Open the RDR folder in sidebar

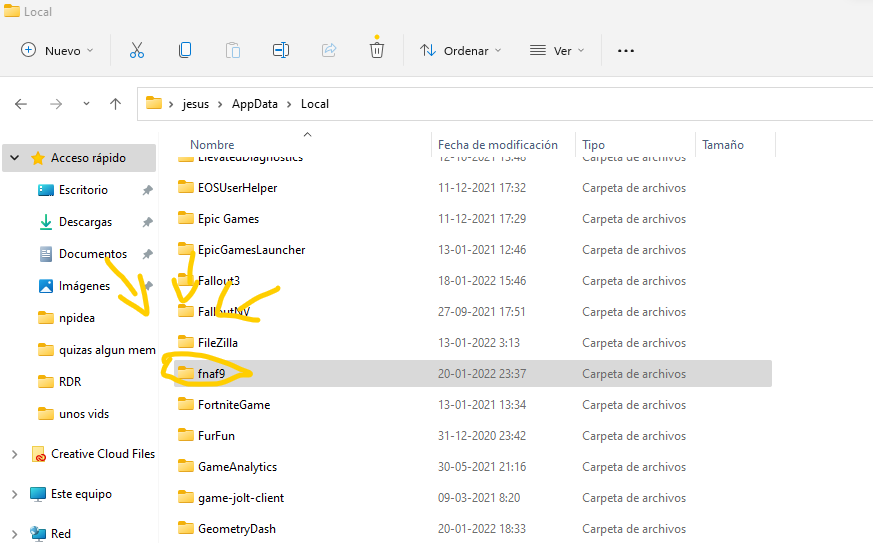[70, 381]
